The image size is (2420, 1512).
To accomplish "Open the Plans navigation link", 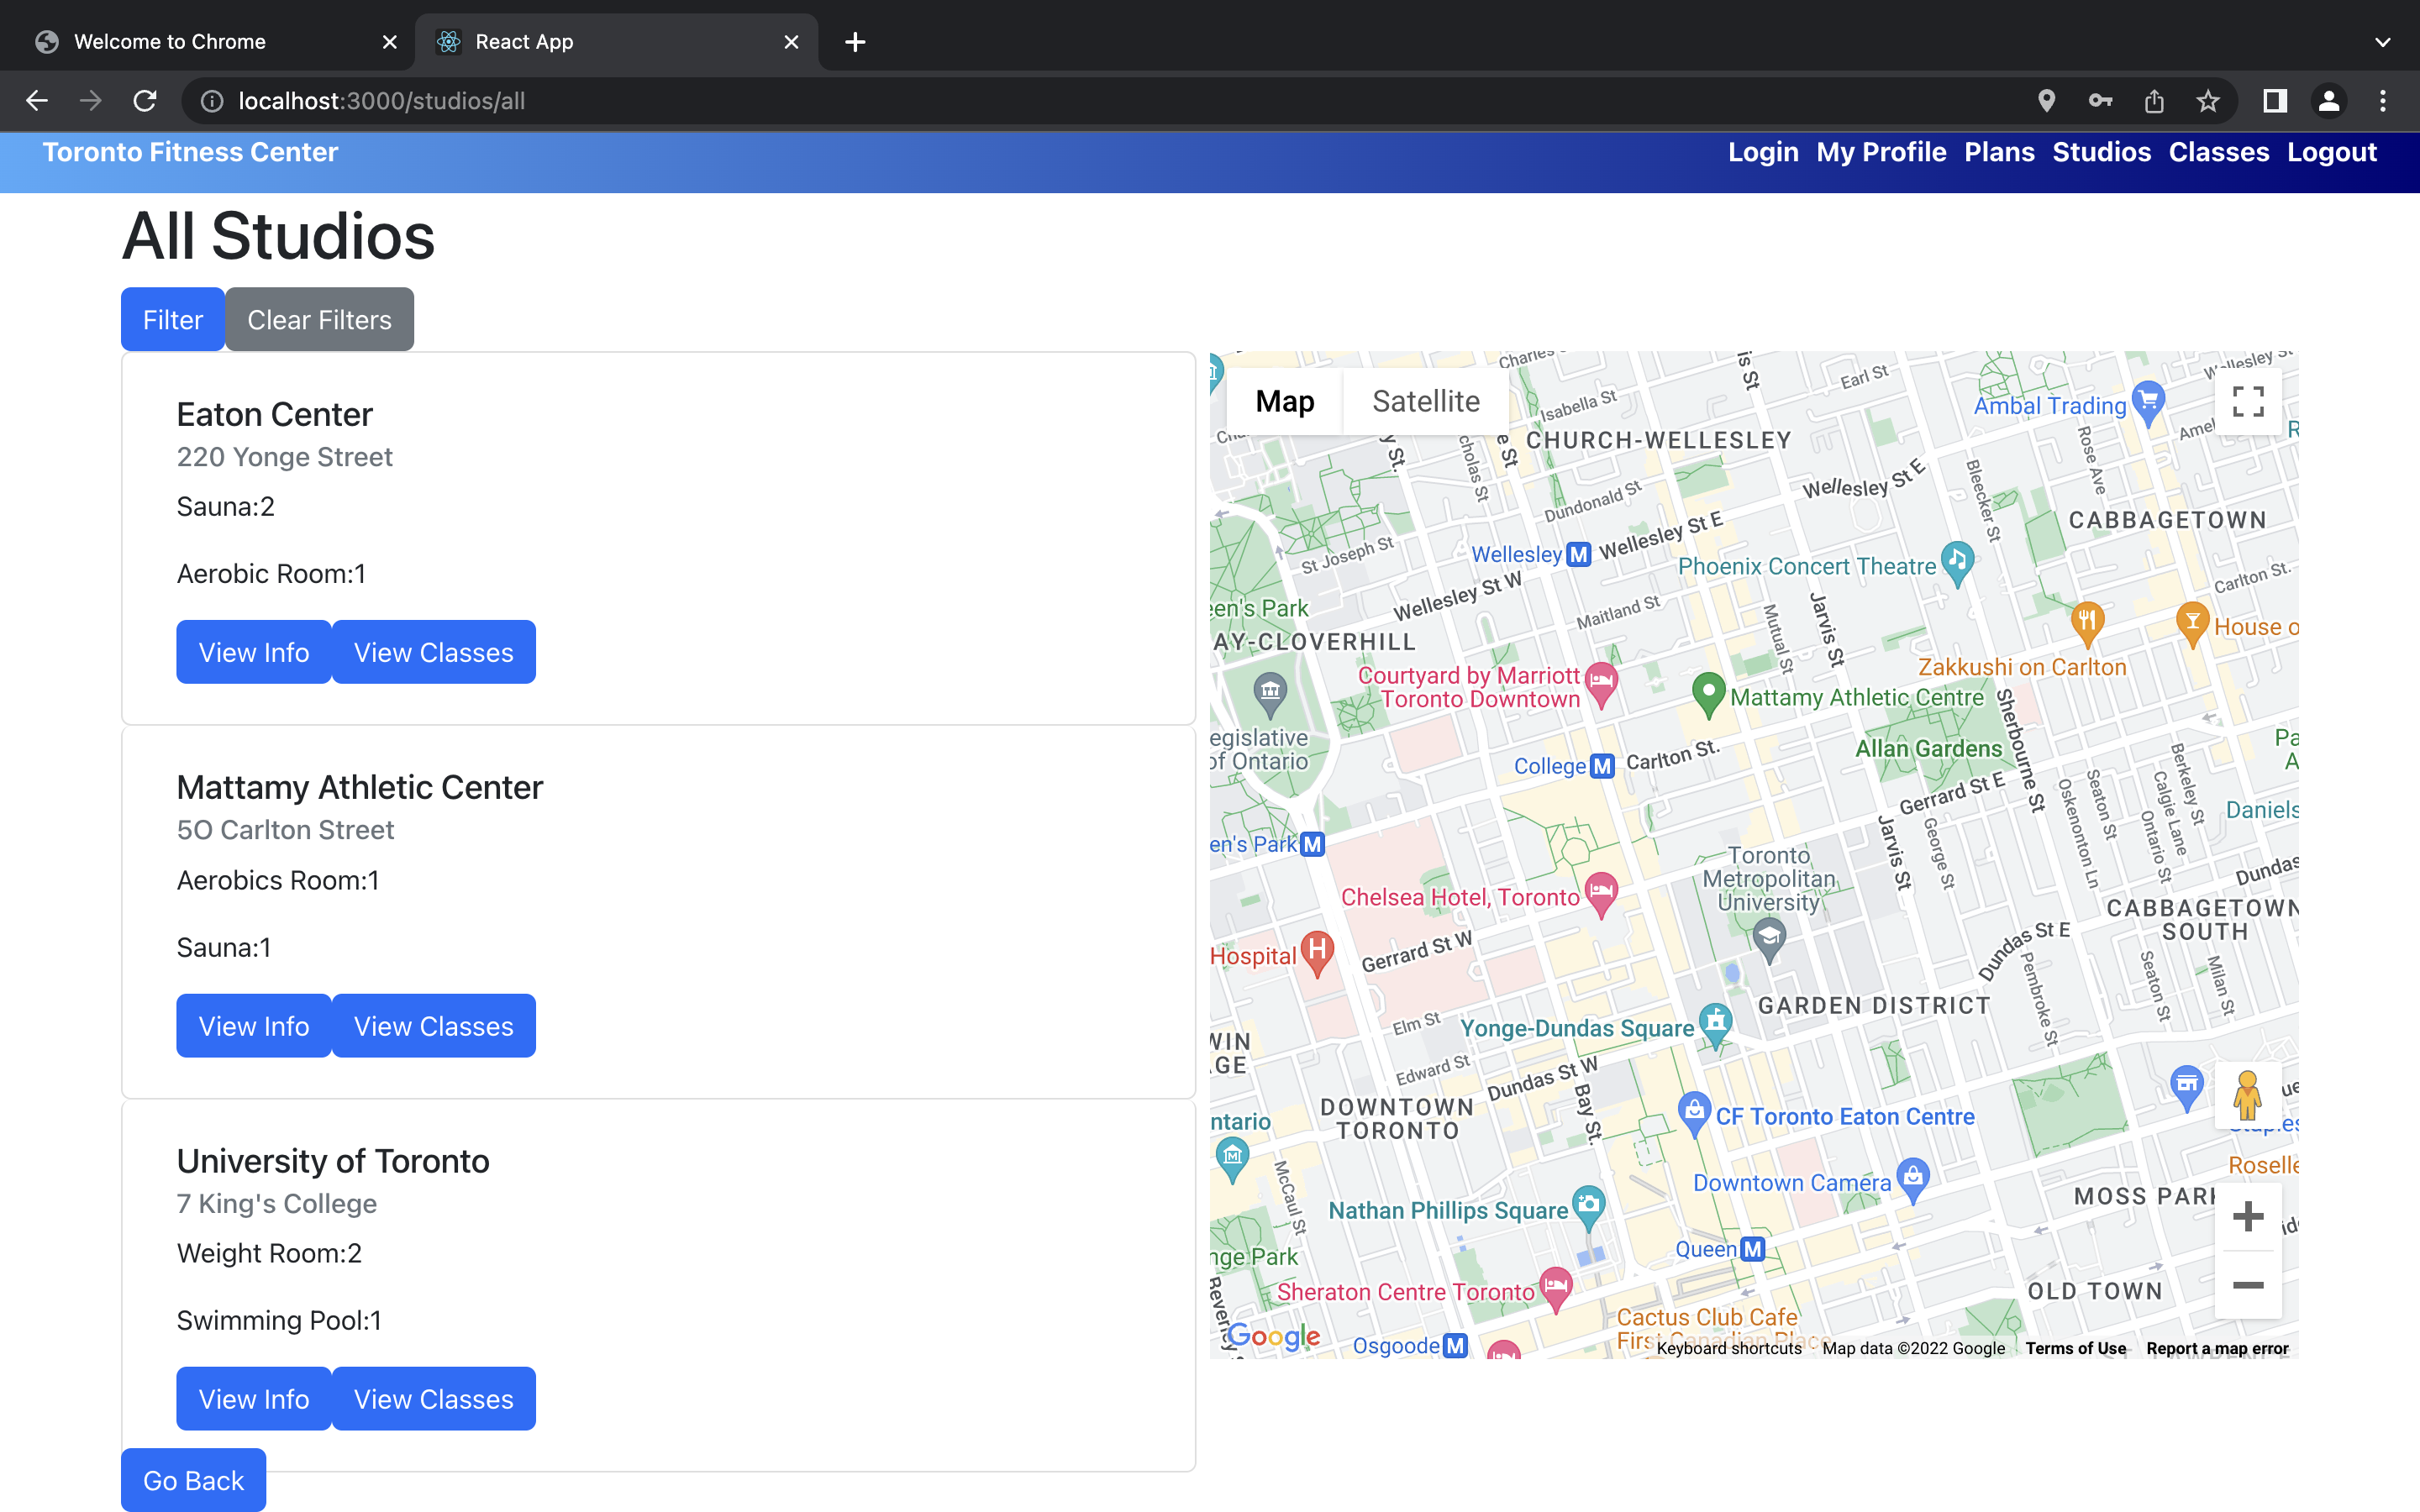I will (1999, 152).
